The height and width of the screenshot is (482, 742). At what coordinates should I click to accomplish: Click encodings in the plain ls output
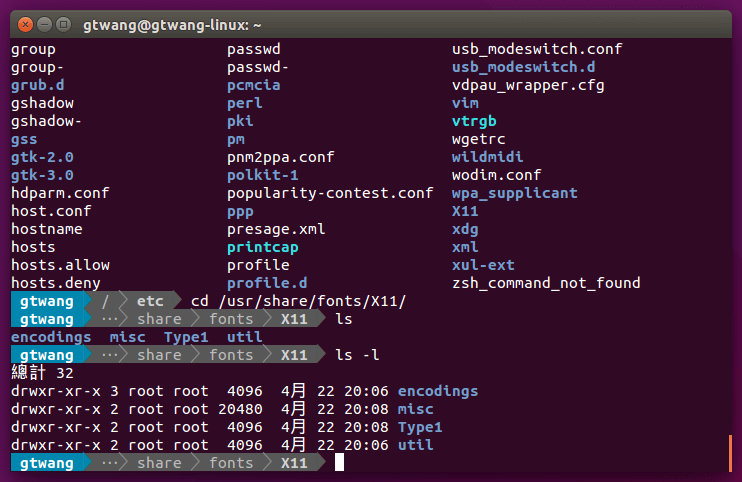click(51, 337)
